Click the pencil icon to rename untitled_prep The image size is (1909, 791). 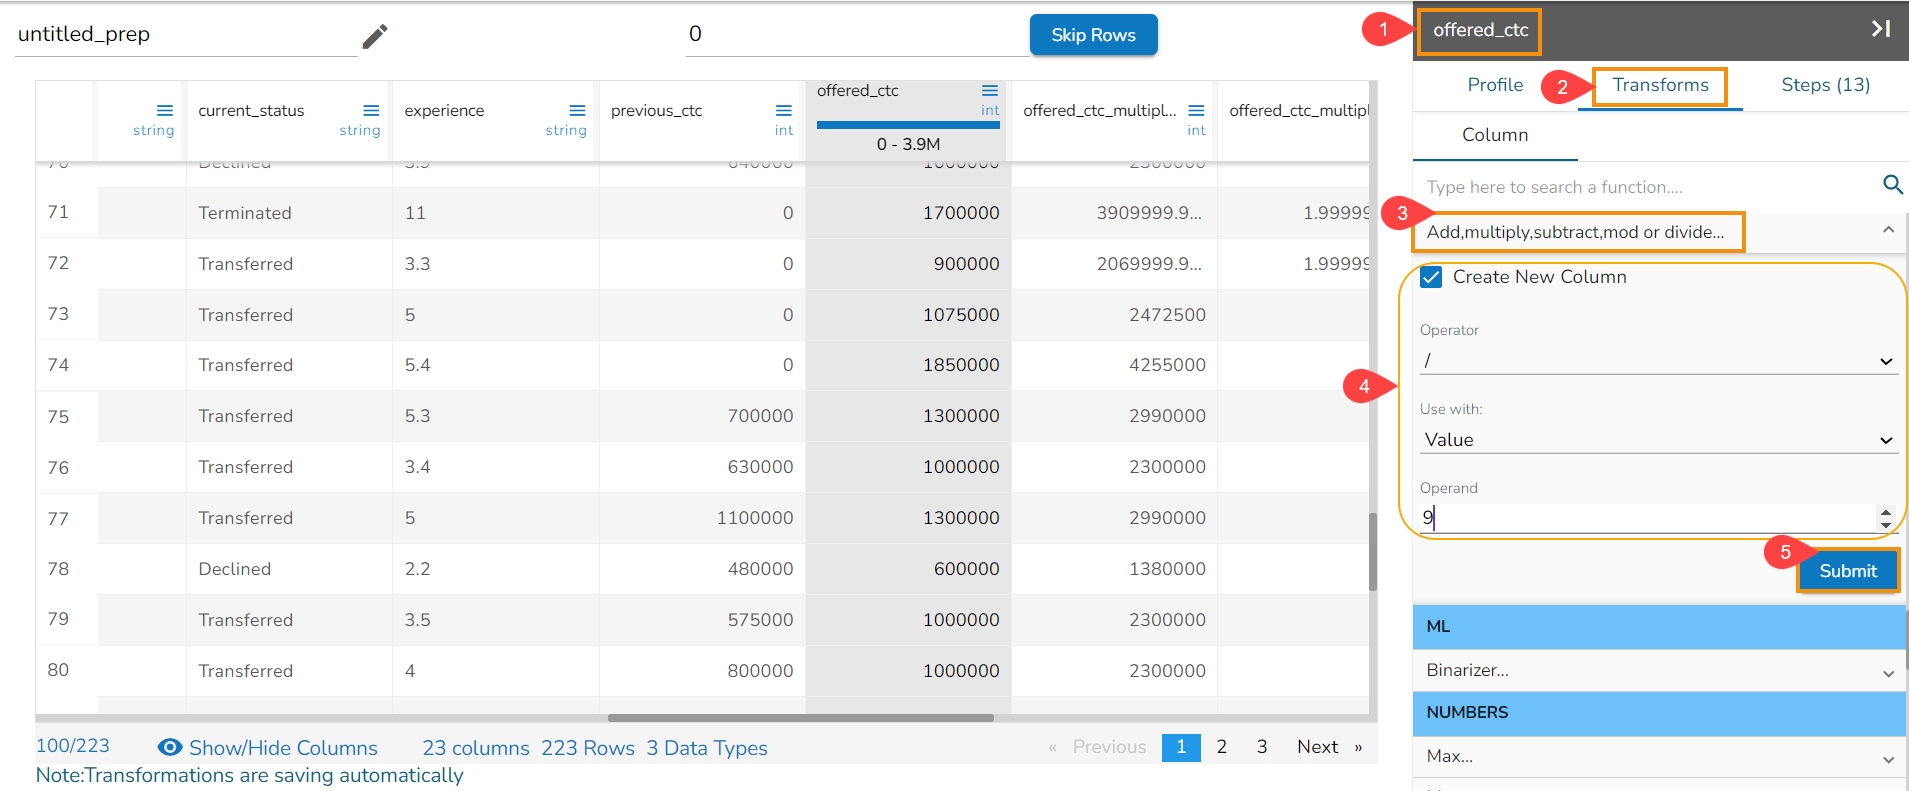click(374, 37)
